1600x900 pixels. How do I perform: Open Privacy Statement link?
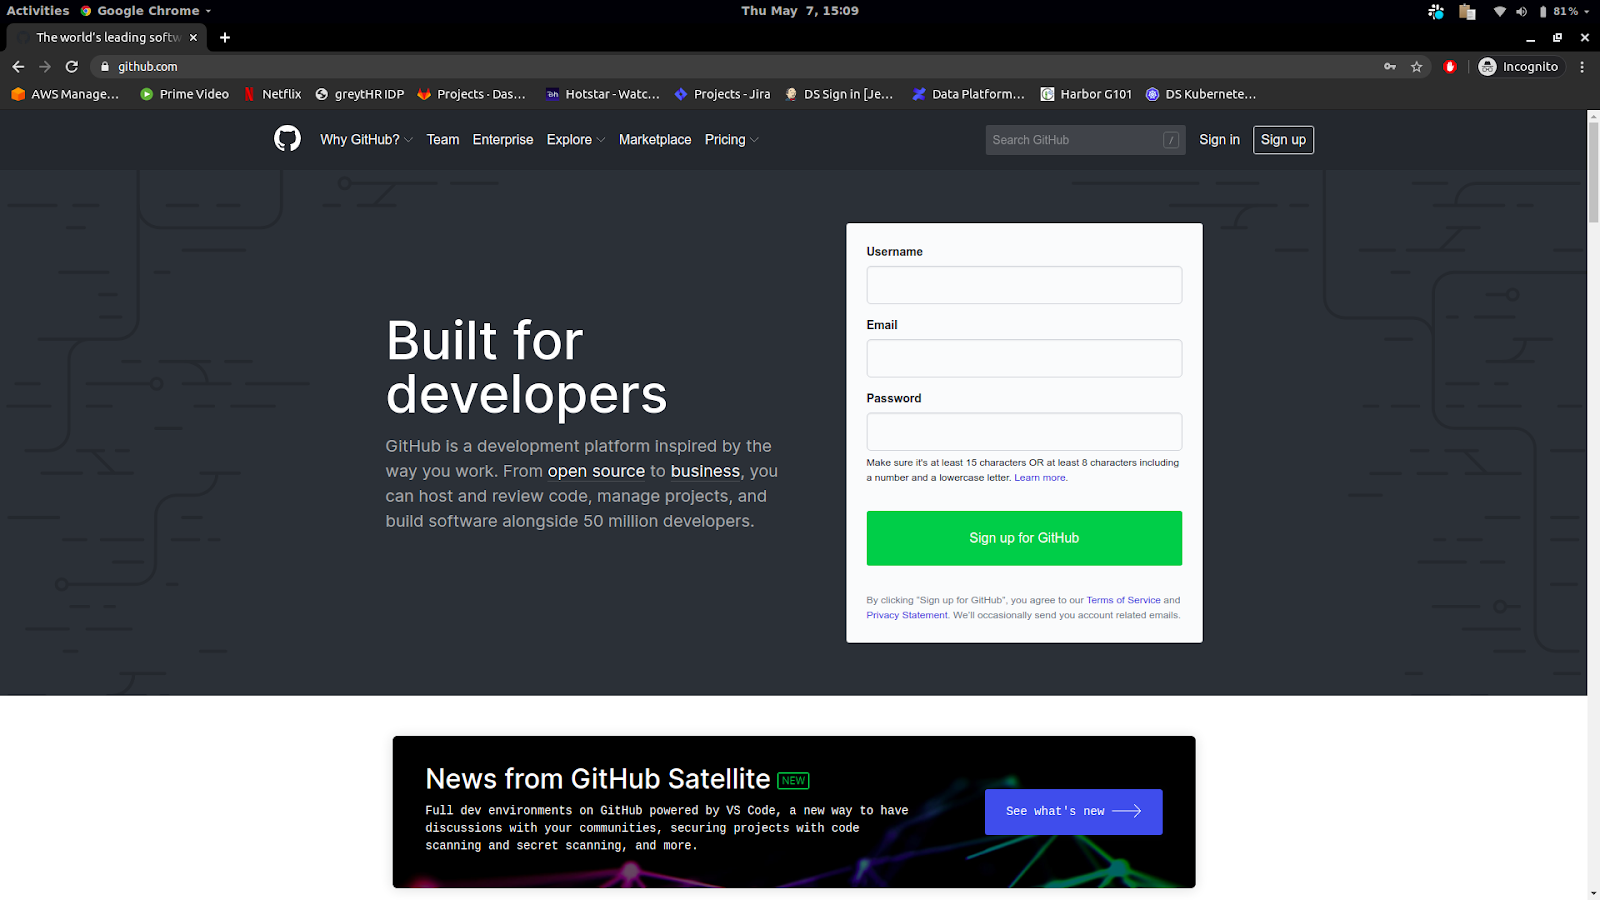coord(907,615)
